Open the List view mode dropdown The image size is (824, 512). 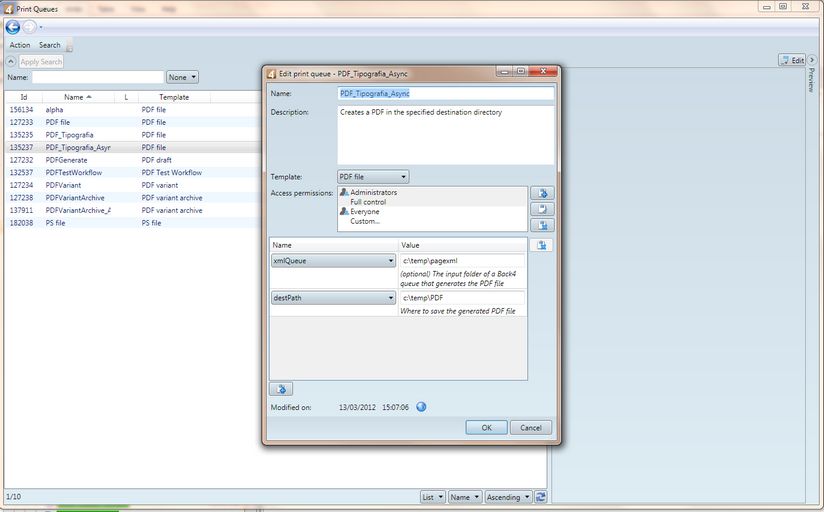pyautogui.click(x=433, y=497)
